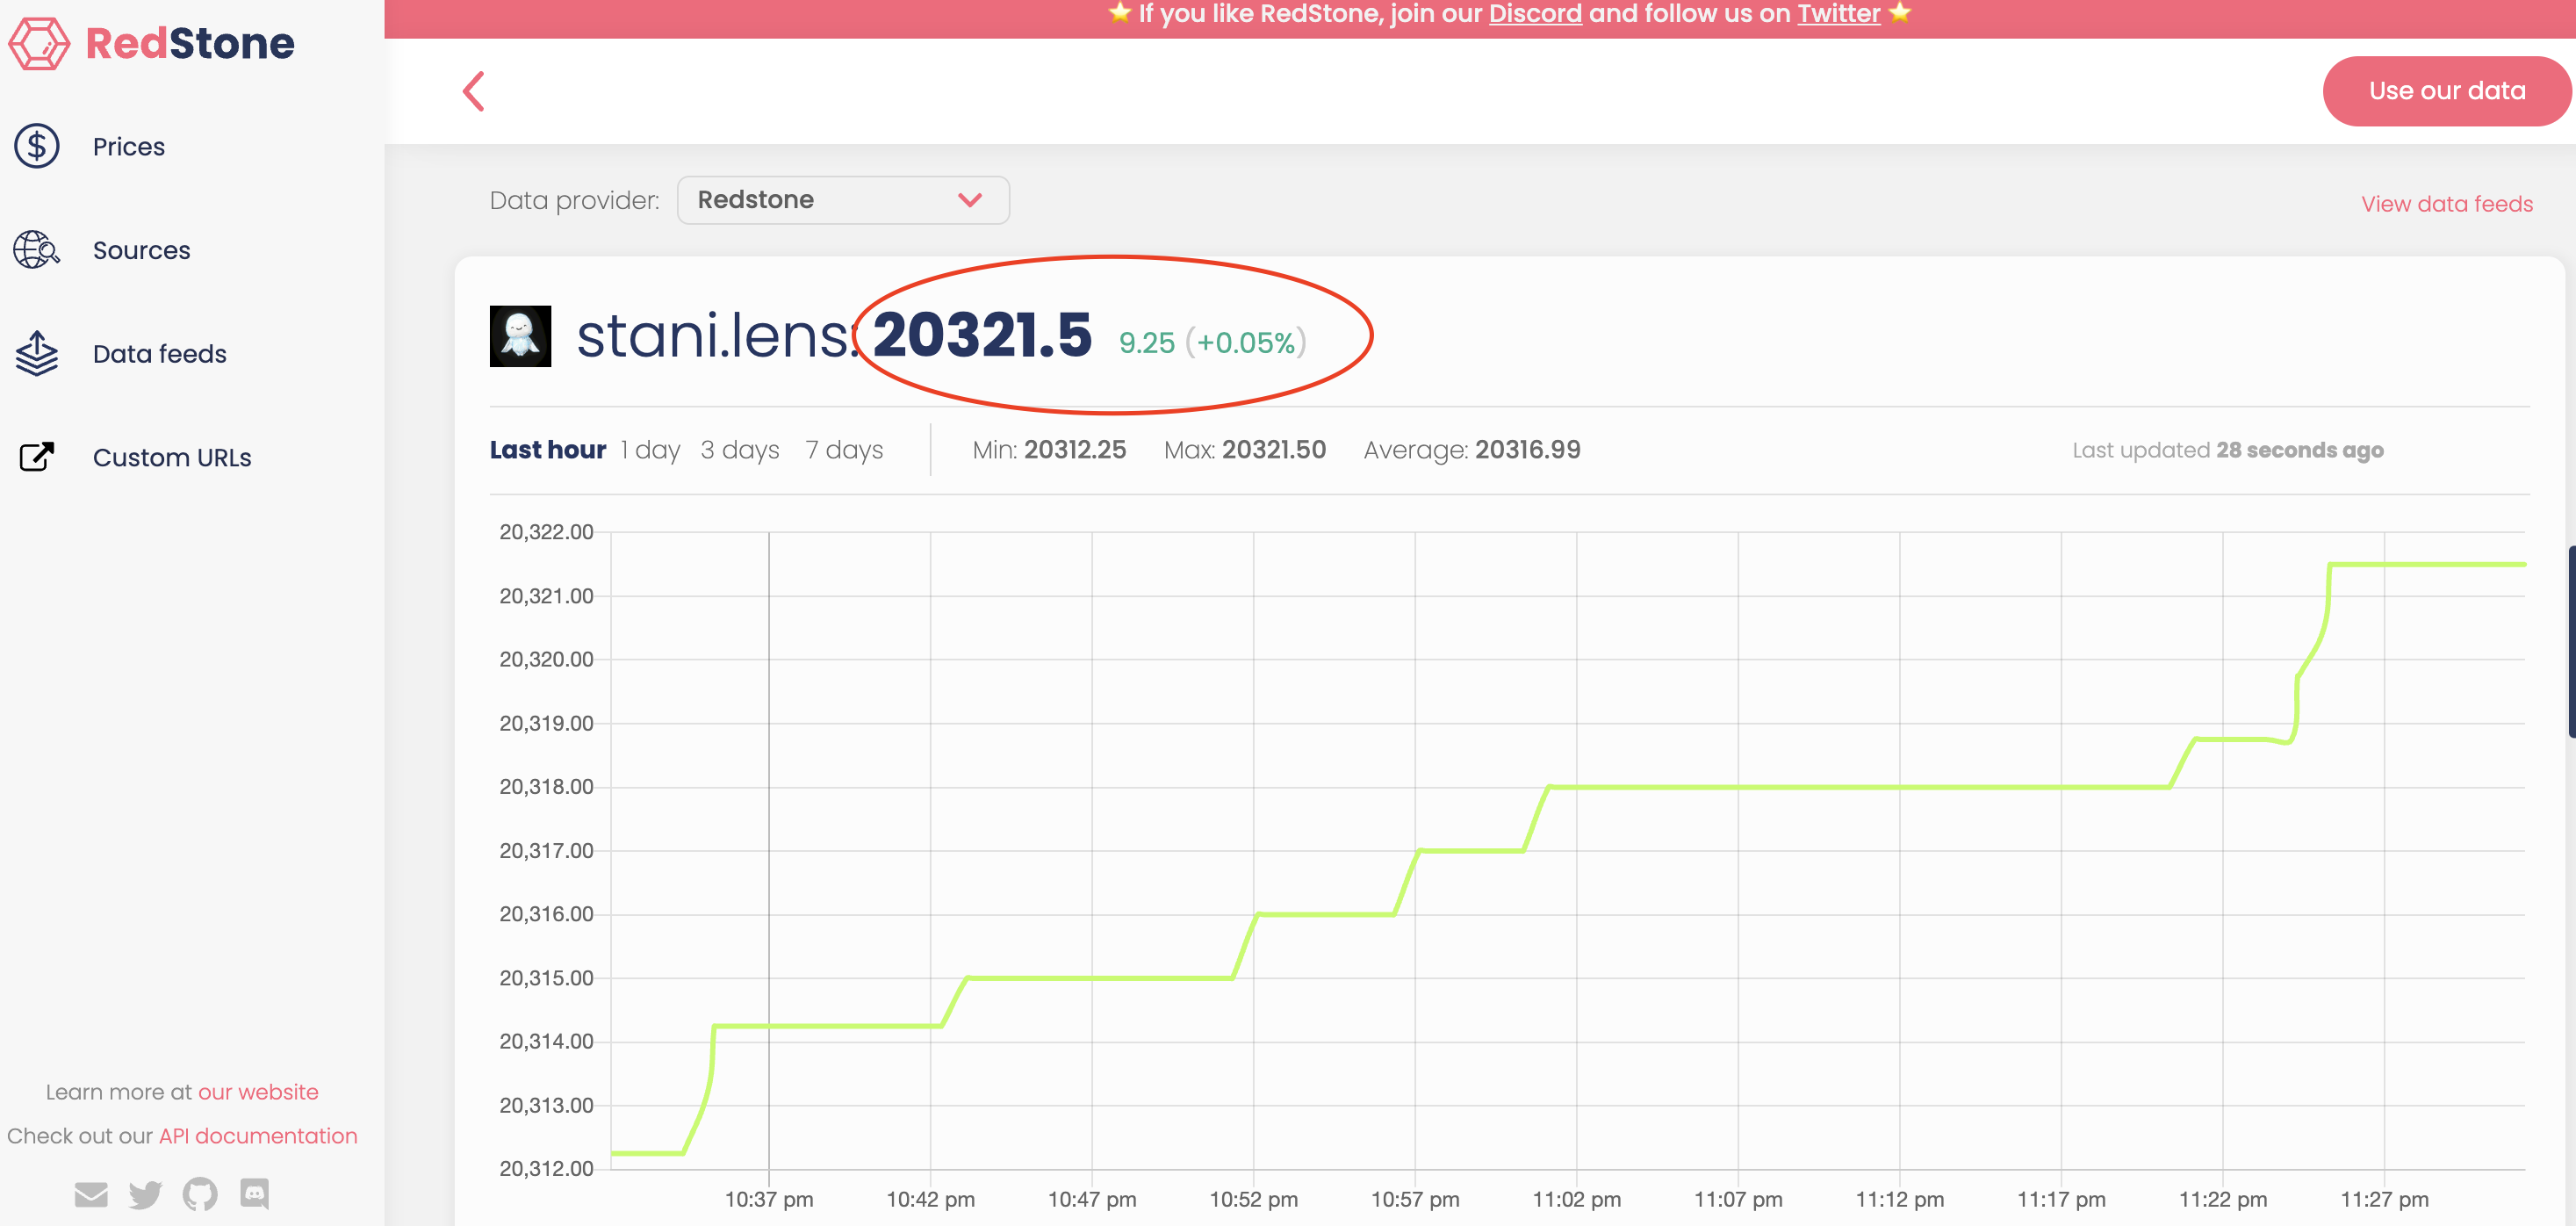Follow the View data feeds link
Screen dimensions: 2576x1226
point(2446,204)
